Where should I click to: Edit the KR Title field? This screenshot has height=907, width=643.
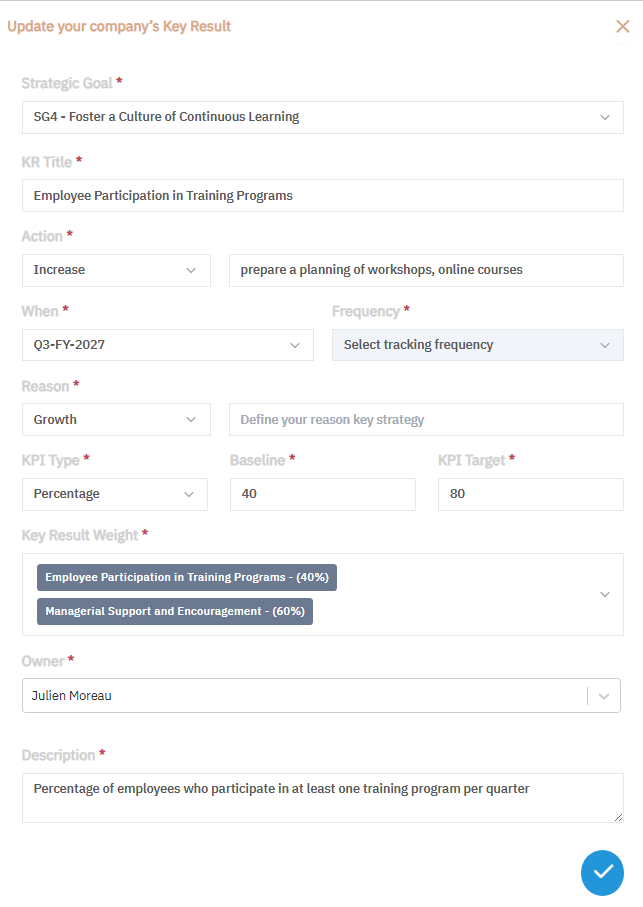[322, 196]
